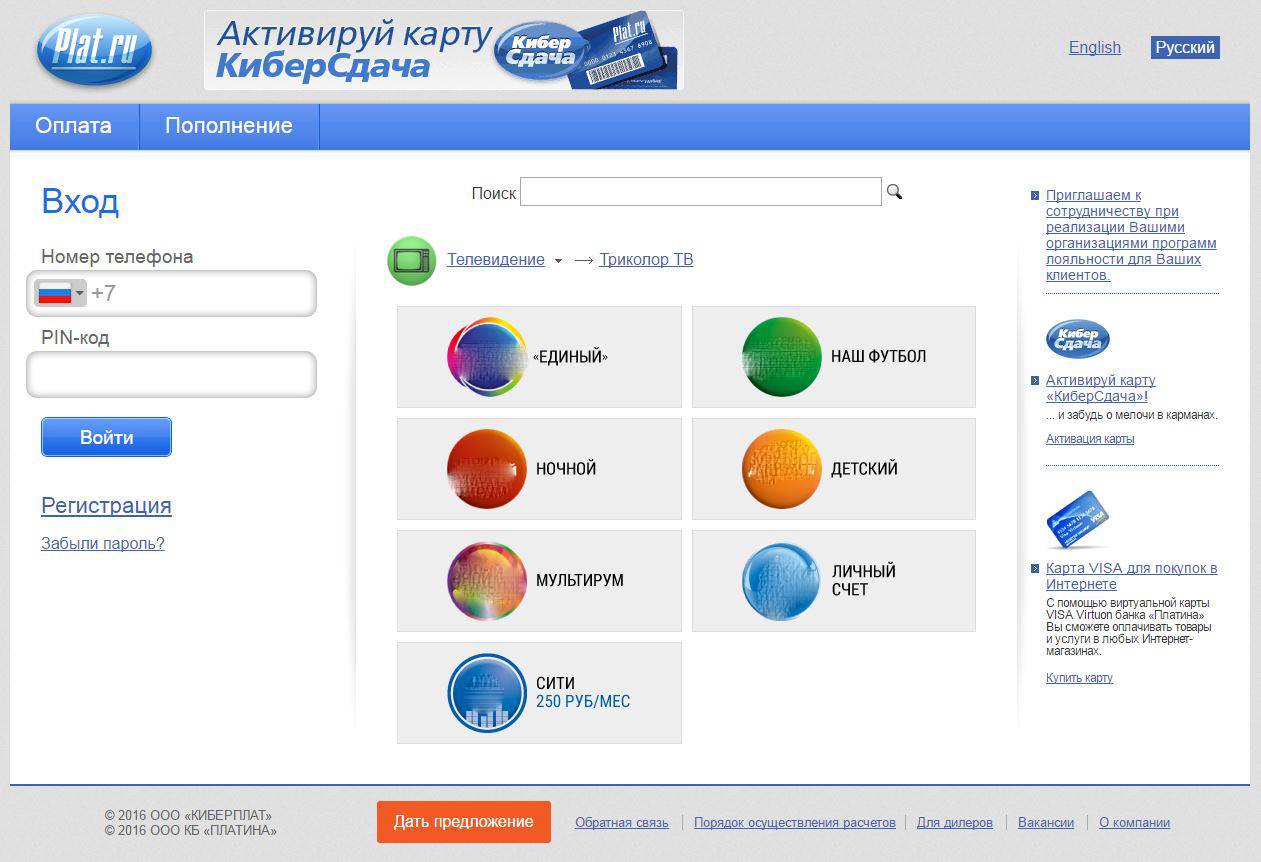This screenshot has height=862, width=1261.
Task: Click the КиберСдача oval logo in sidebar
Action: [1078, 339]
